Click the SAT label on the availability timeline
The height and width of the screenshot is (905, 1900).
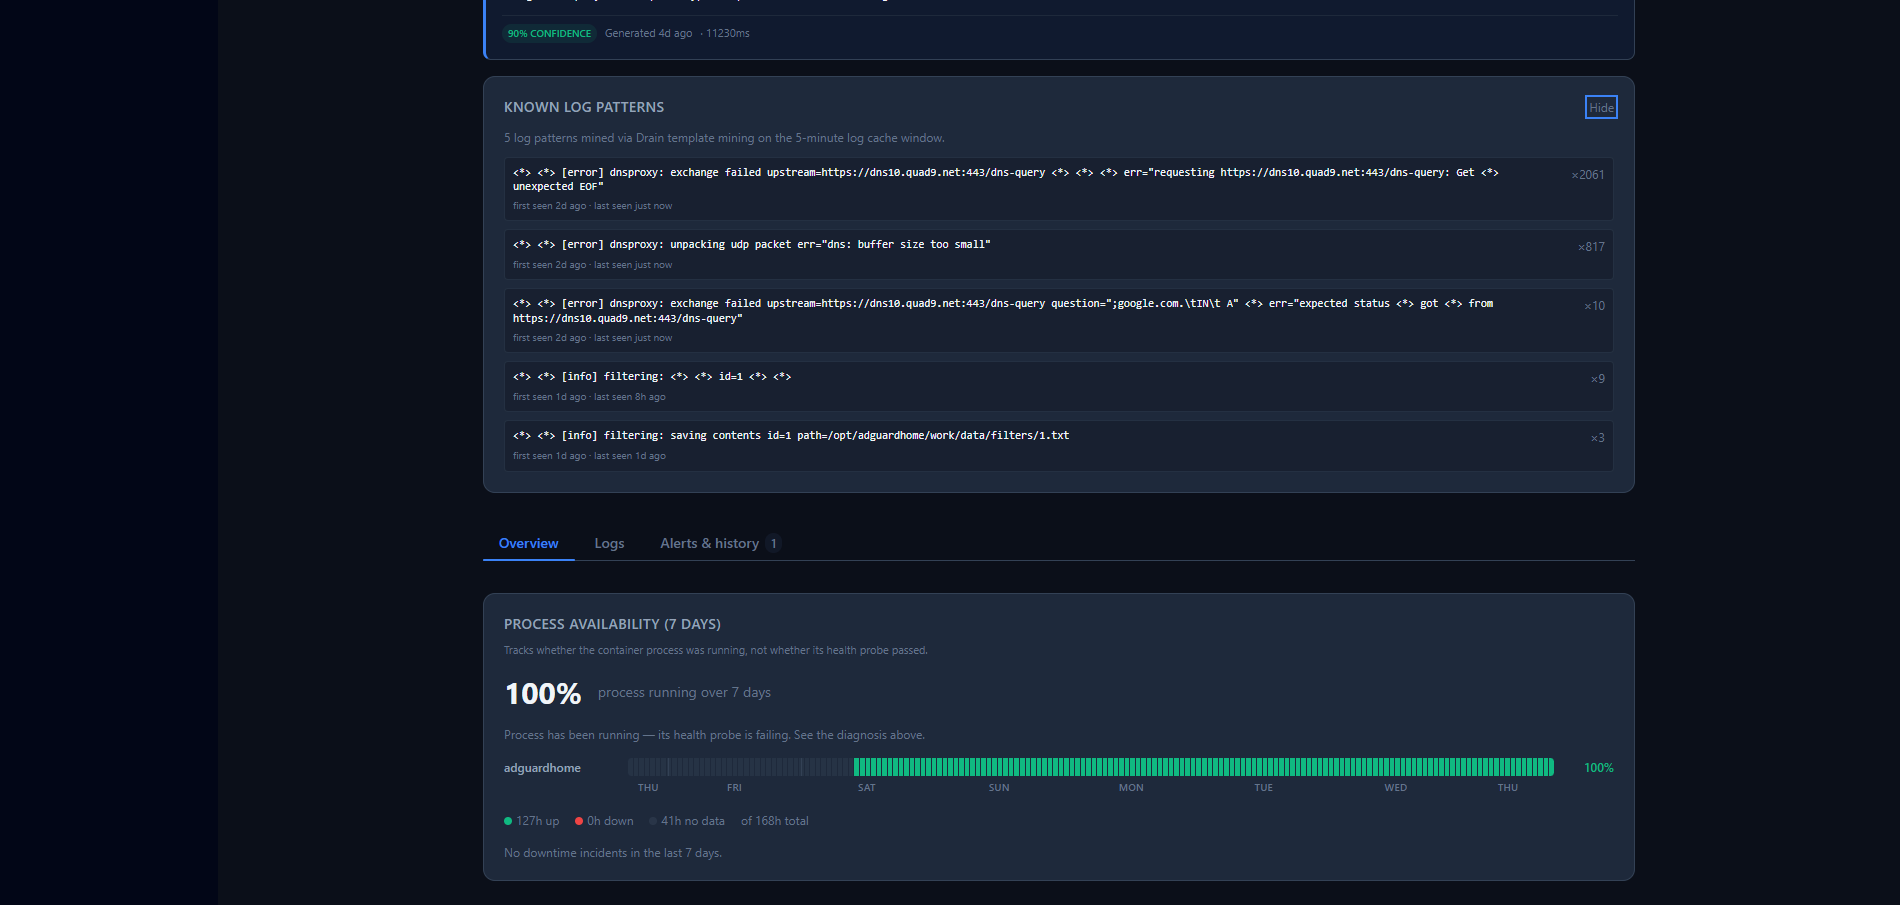pos(866,788)
